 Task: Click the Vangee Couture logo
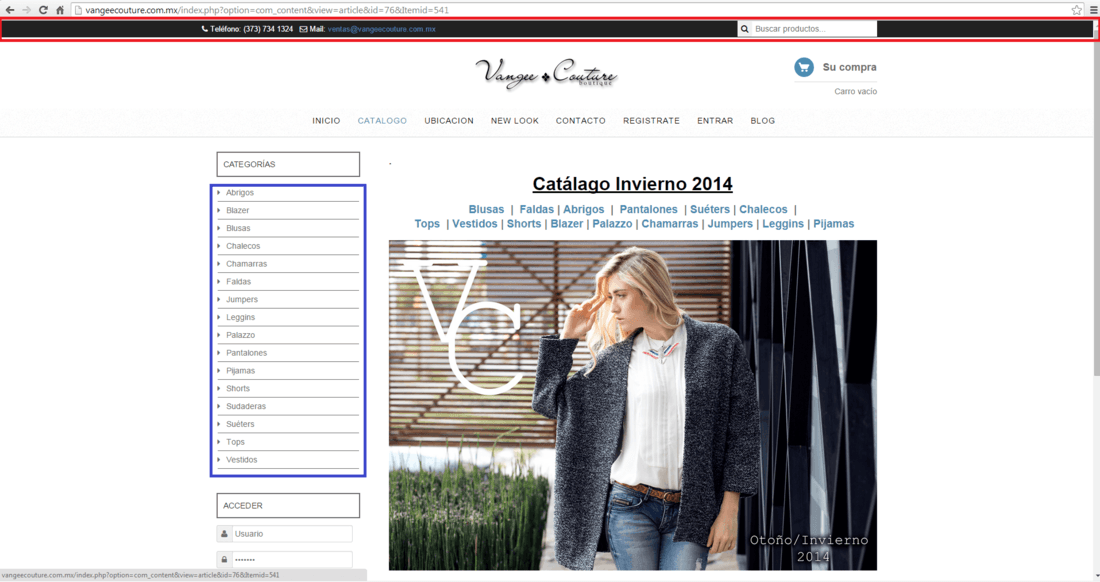coord(546,74)
